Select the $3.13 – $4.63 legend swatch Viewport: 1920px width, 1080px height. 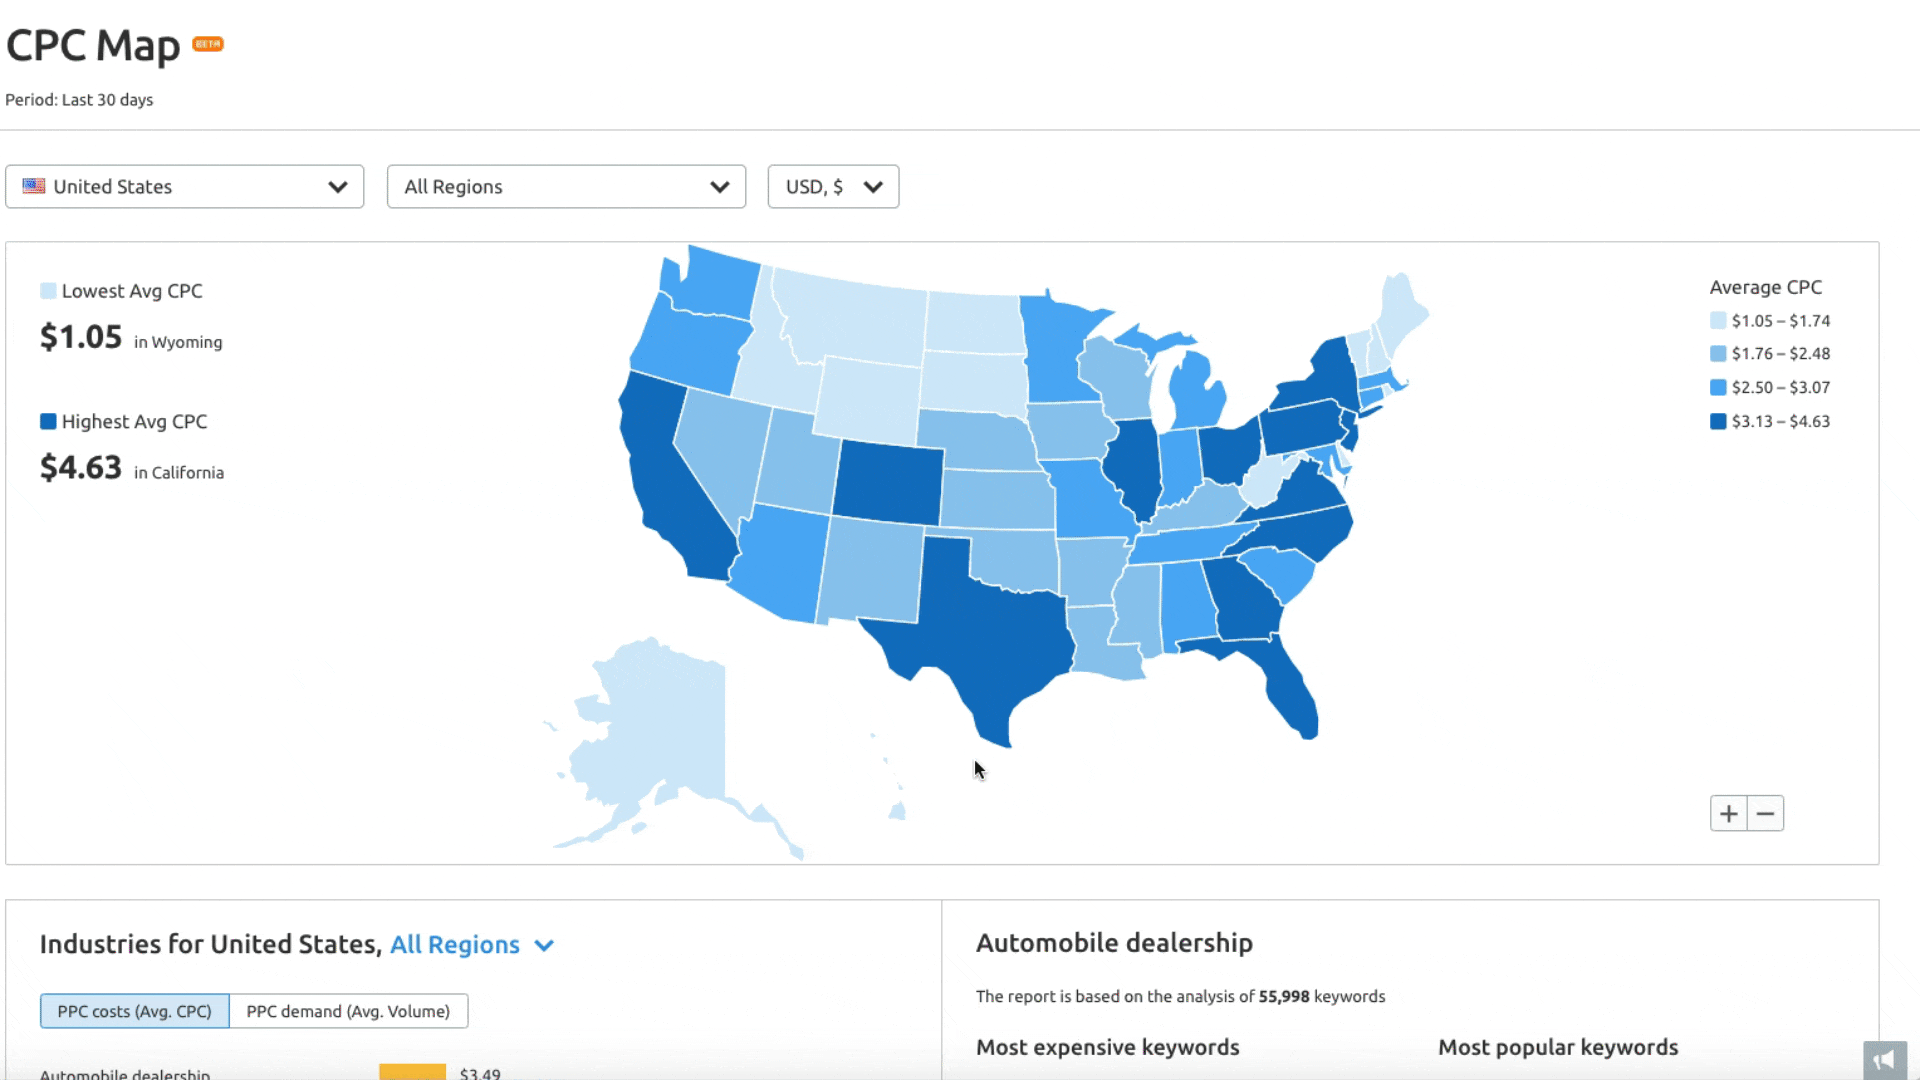click(1718, 421)
